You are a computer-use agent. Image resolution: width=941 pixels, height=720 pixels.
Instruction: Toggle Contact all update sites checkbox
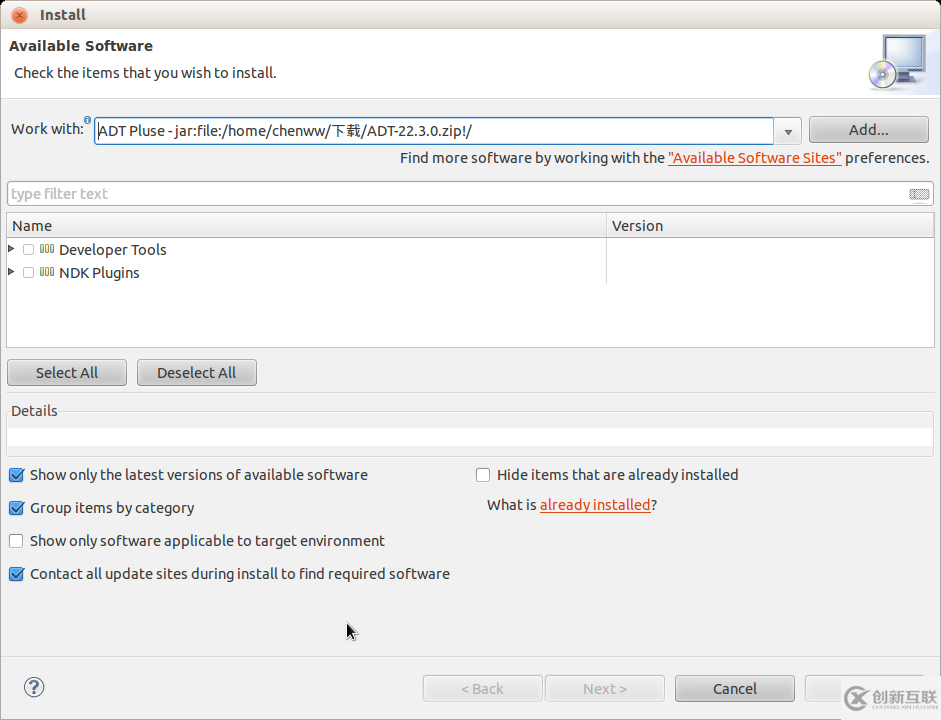tap(16, 574)
